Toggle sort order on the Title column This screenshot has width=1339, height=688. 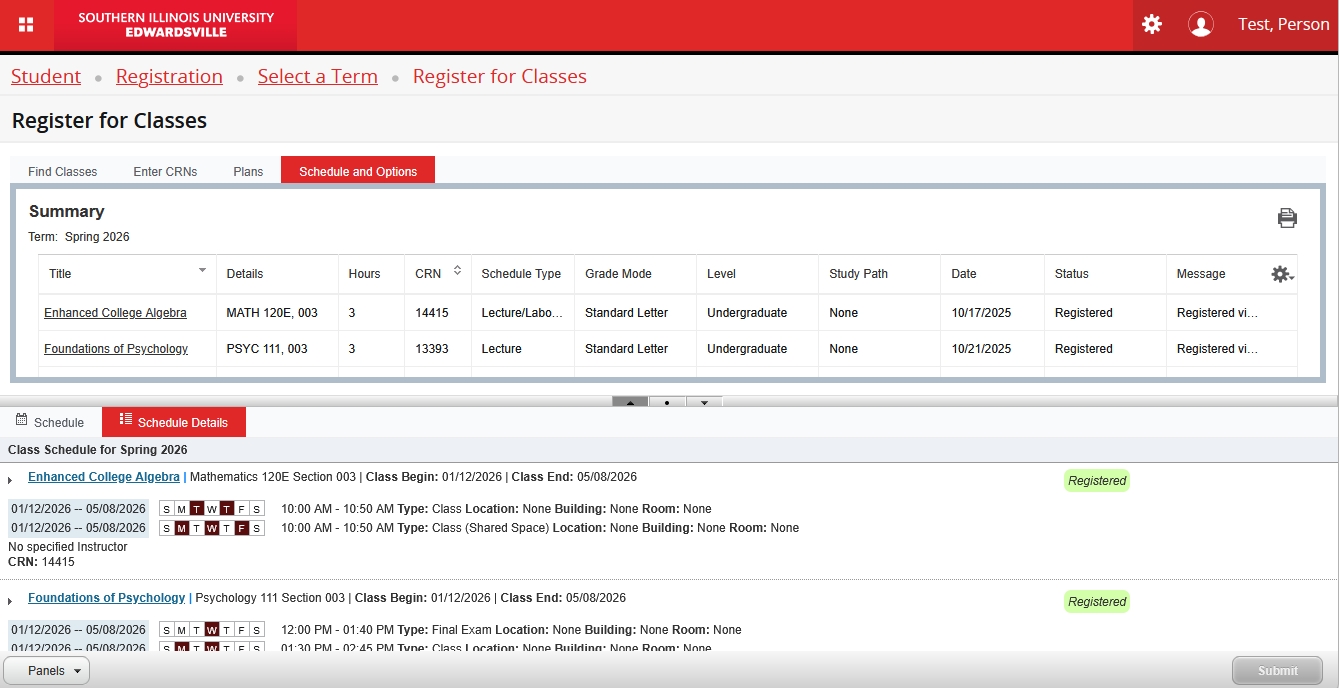(202, 270)
